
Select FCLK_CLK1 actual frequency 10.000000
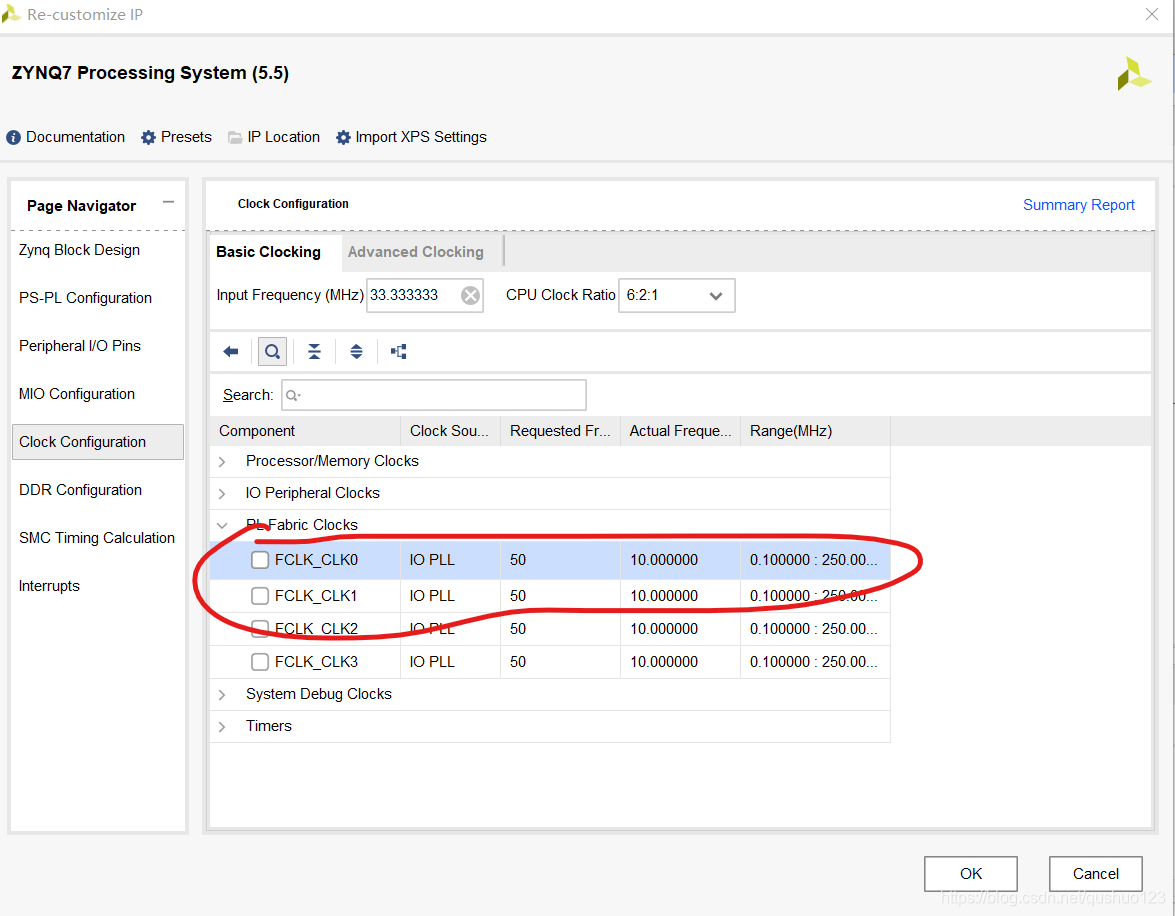click(680, 596)
